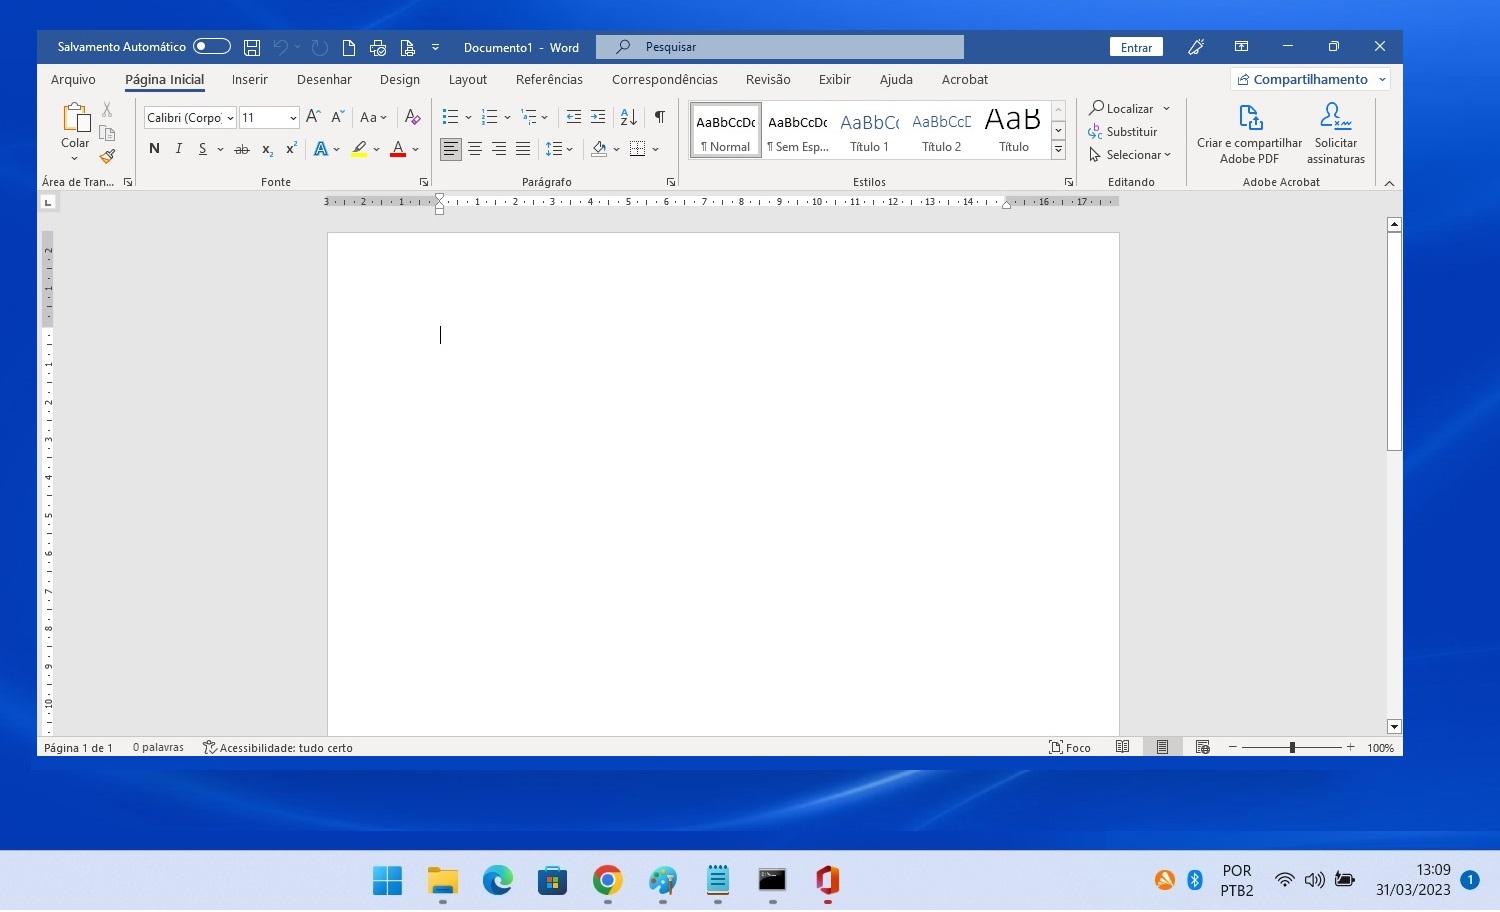Enable Foco mode in the status bar
This screenshot has width=1500, height=912.
[x=1070, y=747]
